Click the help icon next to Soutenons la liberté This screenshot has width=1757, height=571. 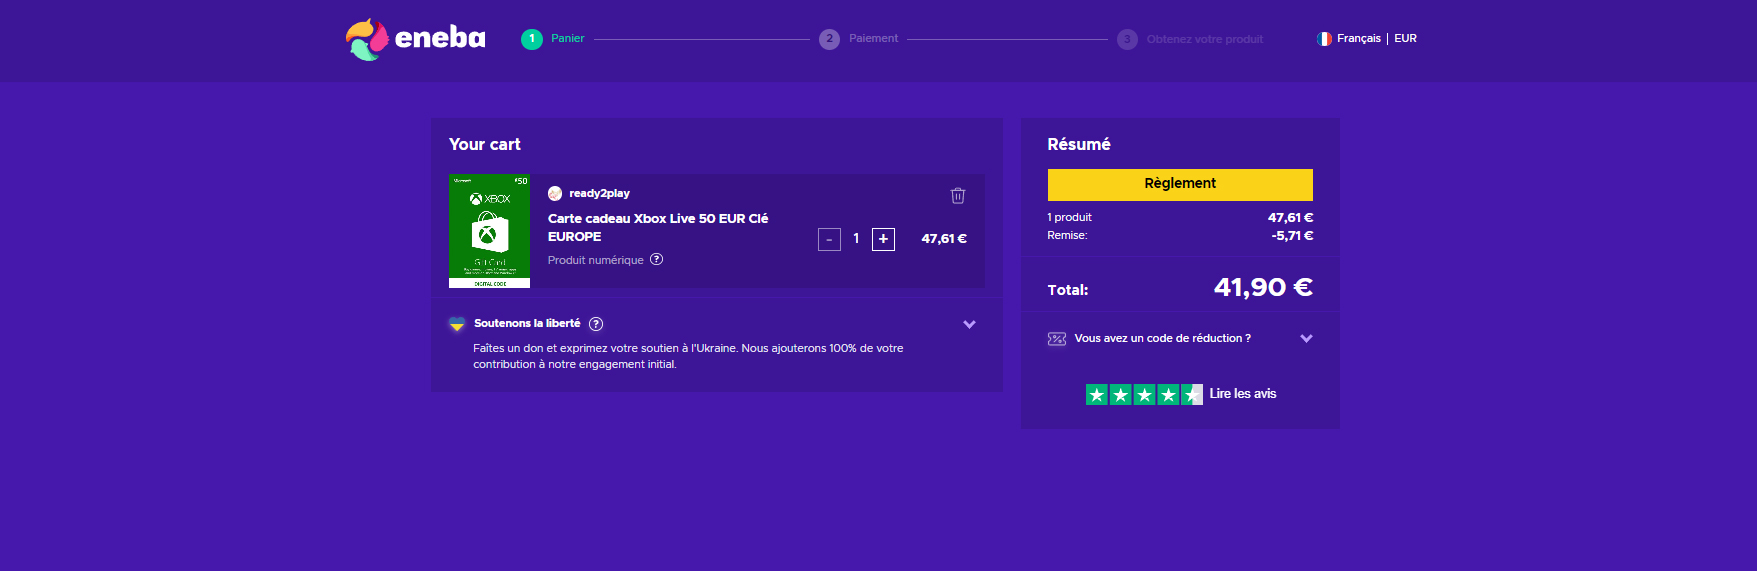point(596,324)
